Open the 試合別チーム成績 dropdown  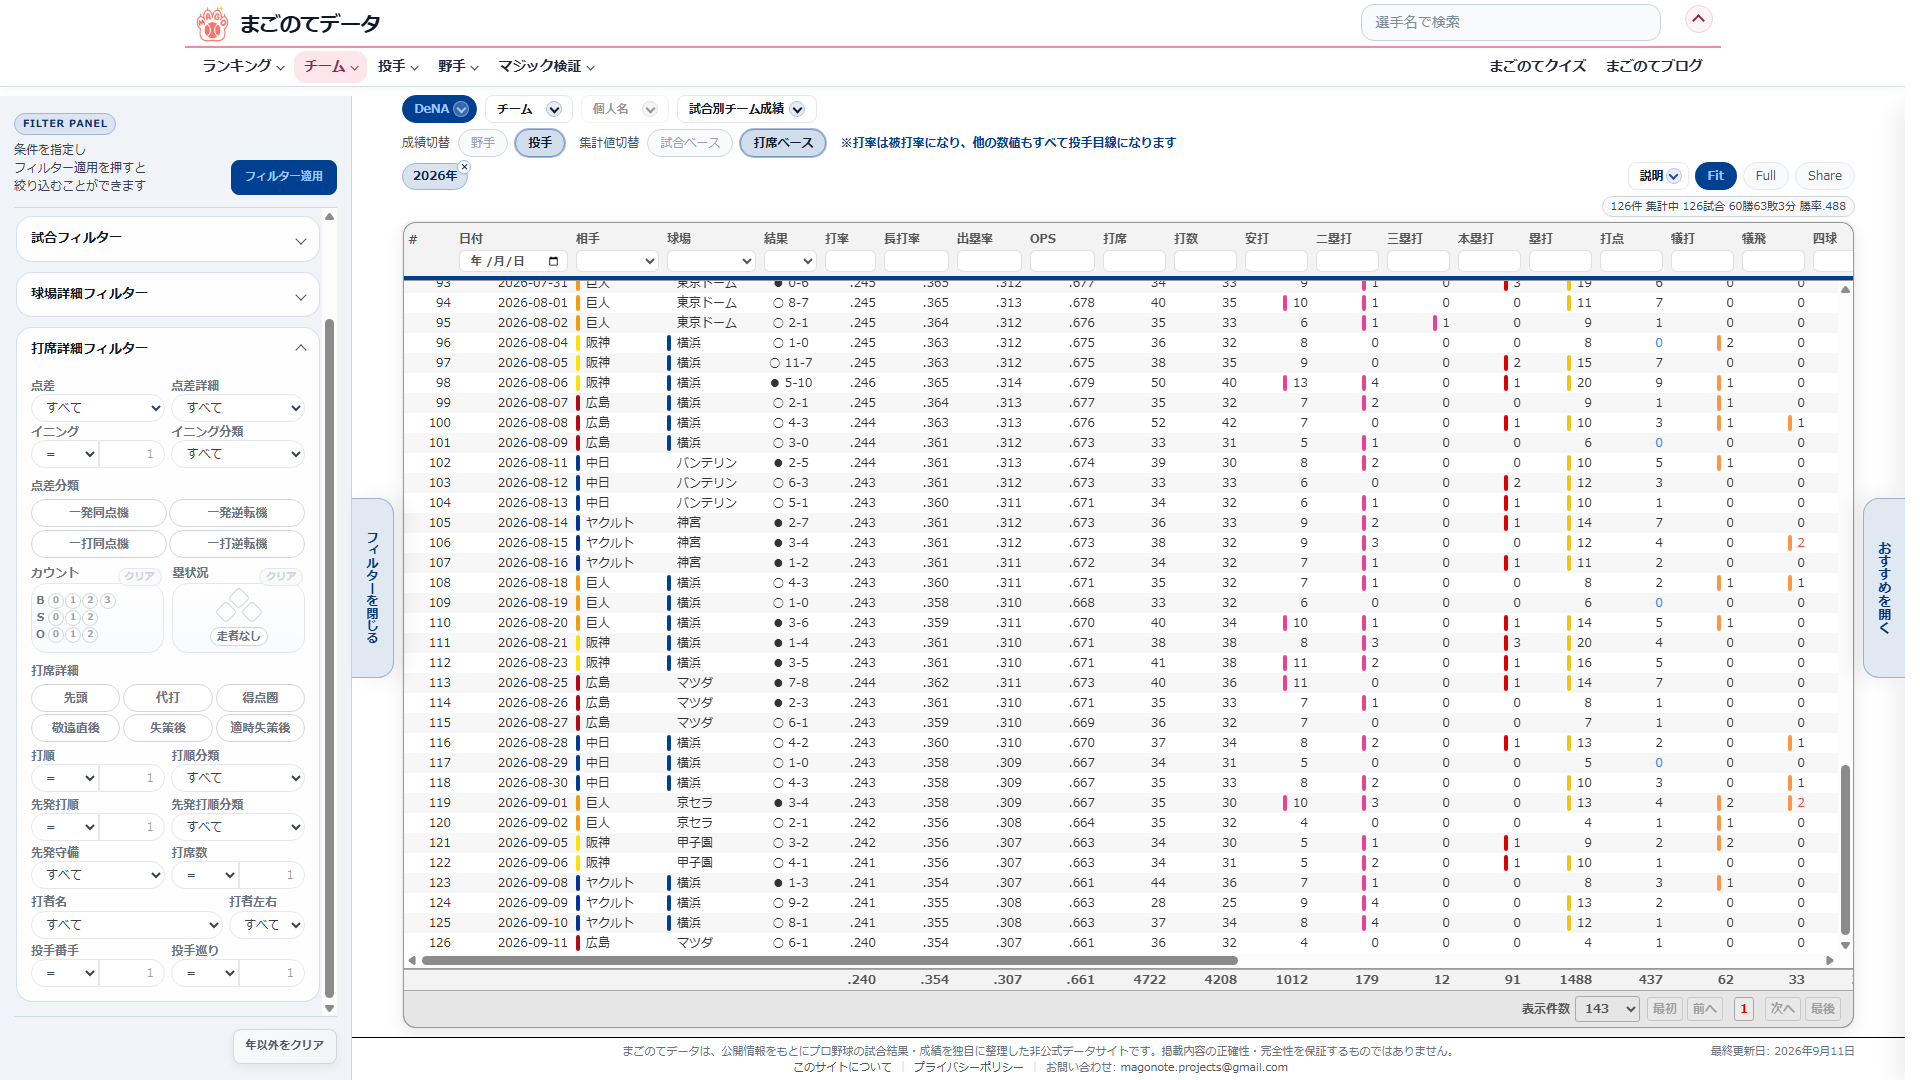tap(746, 109)
